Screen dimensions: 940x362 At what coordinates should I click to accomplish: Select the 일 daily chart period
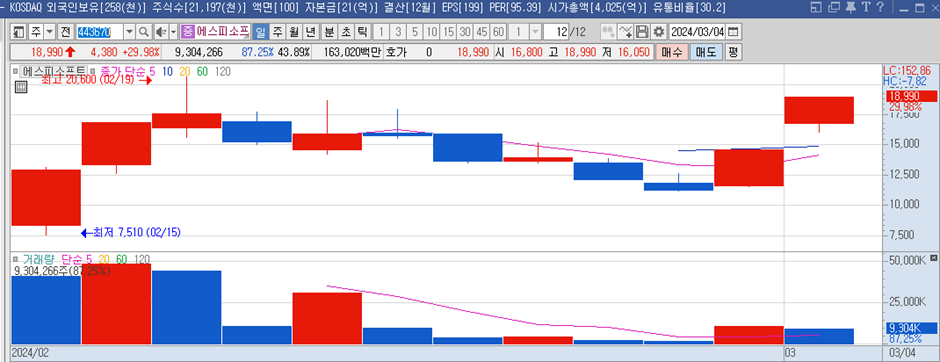[x=261, y=32]
